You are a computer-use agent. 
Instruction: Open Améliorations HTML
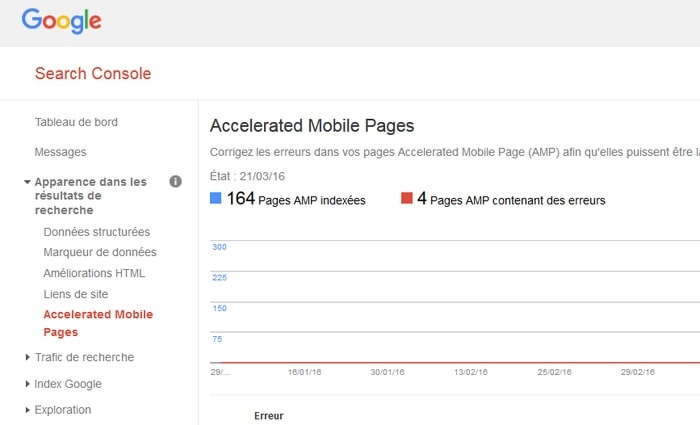pos(94,273)
